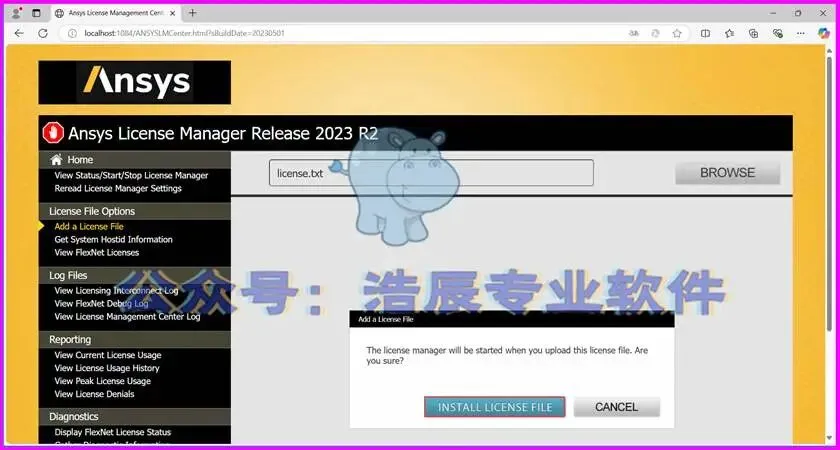The height and width of the screenshot is (450, 840).
Task: Click the Diagnostics section heading
Action: click(73, 416)
